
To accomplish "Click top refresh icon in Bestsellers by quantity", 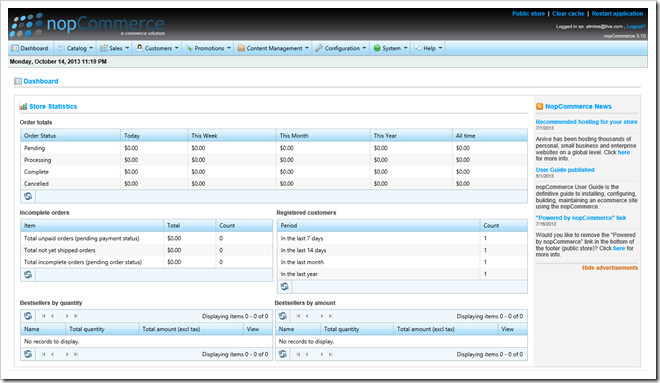I will point(28,316).
